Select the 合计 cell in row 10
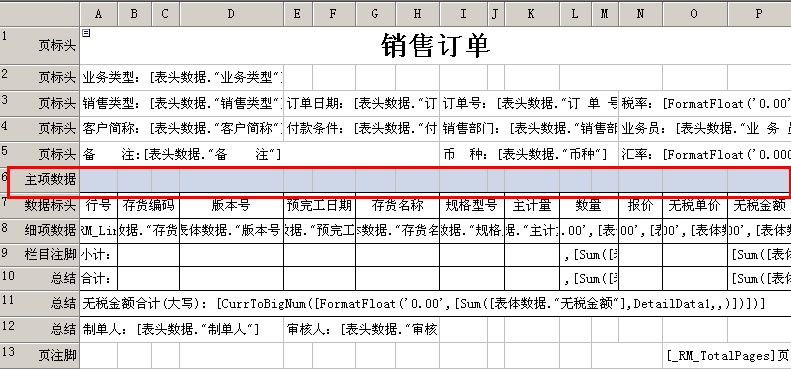The height and width of the screenshot is (369, 791). coord(98,279)
